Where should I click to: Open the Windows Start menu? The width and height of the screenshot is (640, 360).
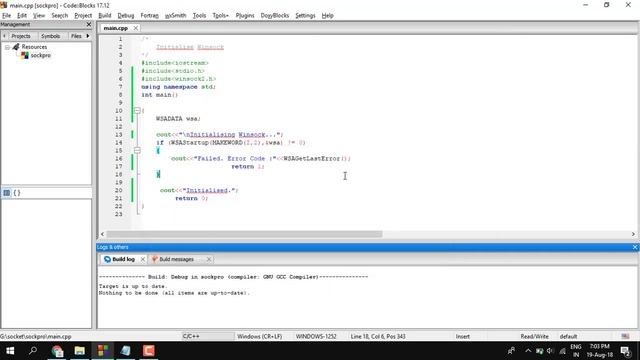click(10, 351)
